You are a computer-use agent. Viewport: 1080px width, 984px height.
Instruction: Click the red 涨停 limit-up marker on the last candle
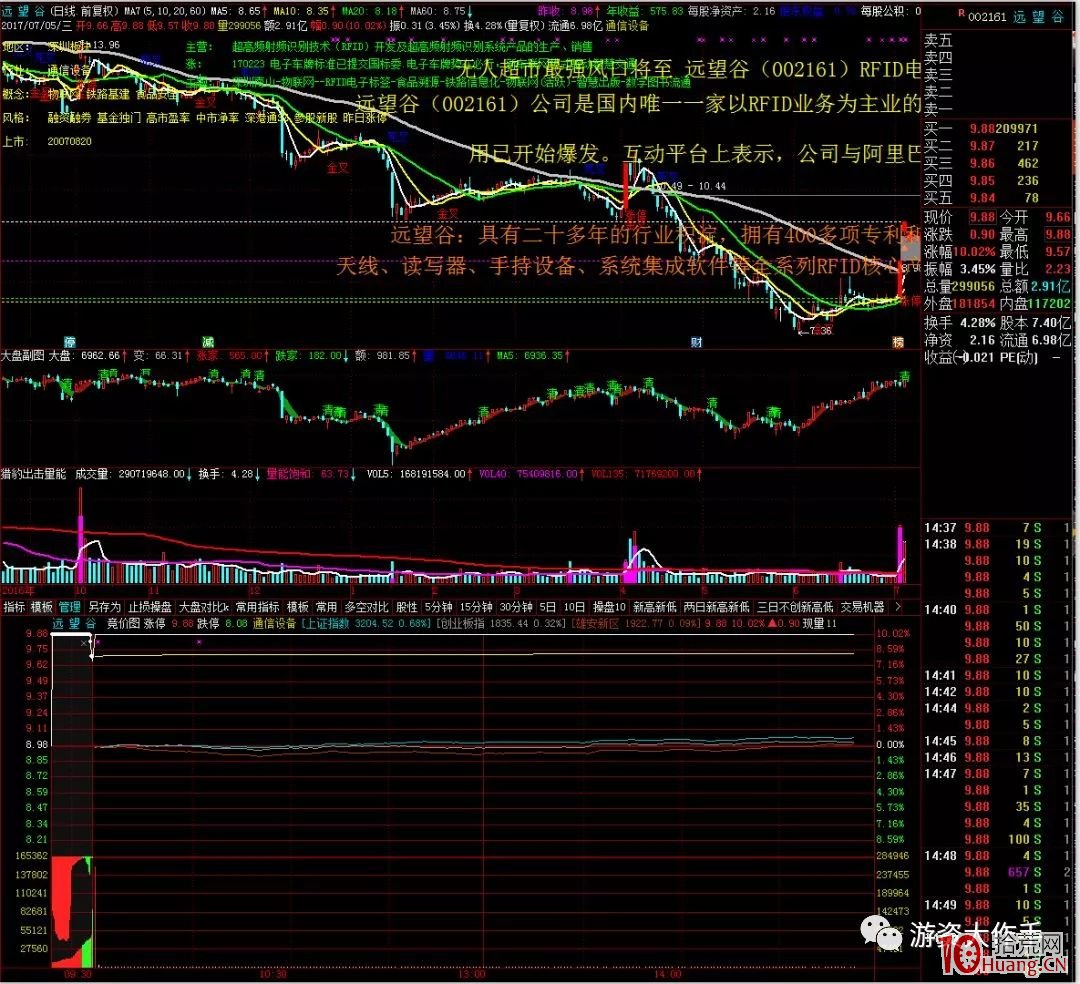908,300
